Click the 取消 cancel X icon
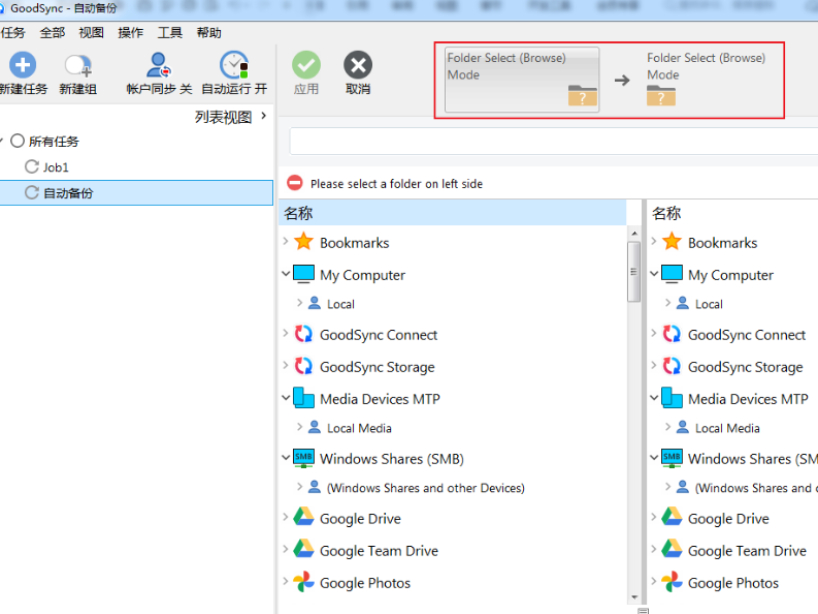The image size is (818, 614). [358, 65]
